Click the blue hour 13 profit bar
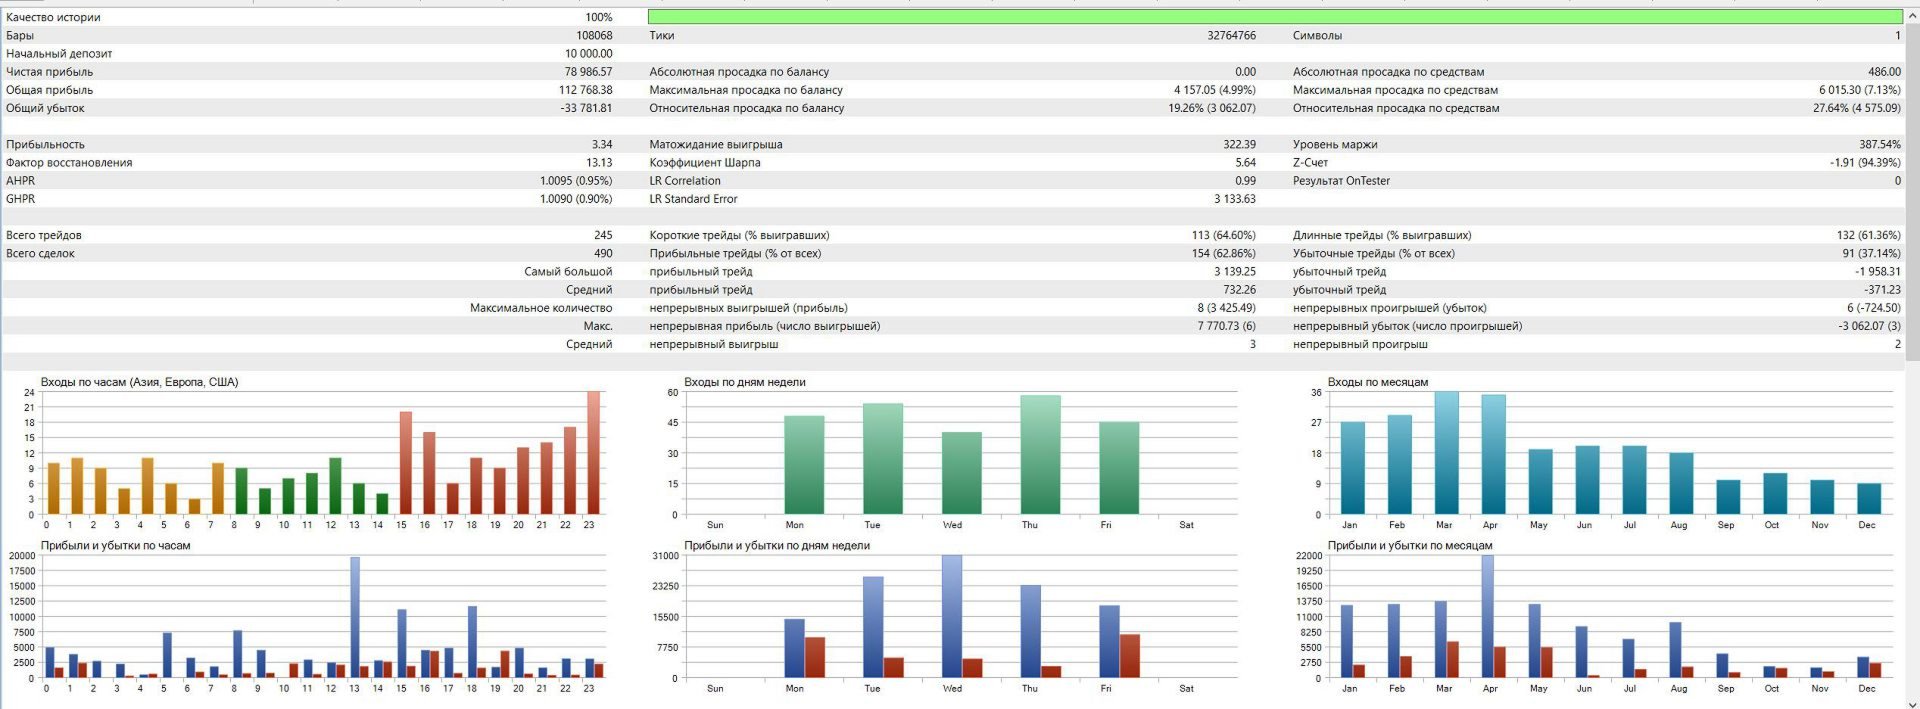Screen dimensions: 1920x709 click(355, 618)
